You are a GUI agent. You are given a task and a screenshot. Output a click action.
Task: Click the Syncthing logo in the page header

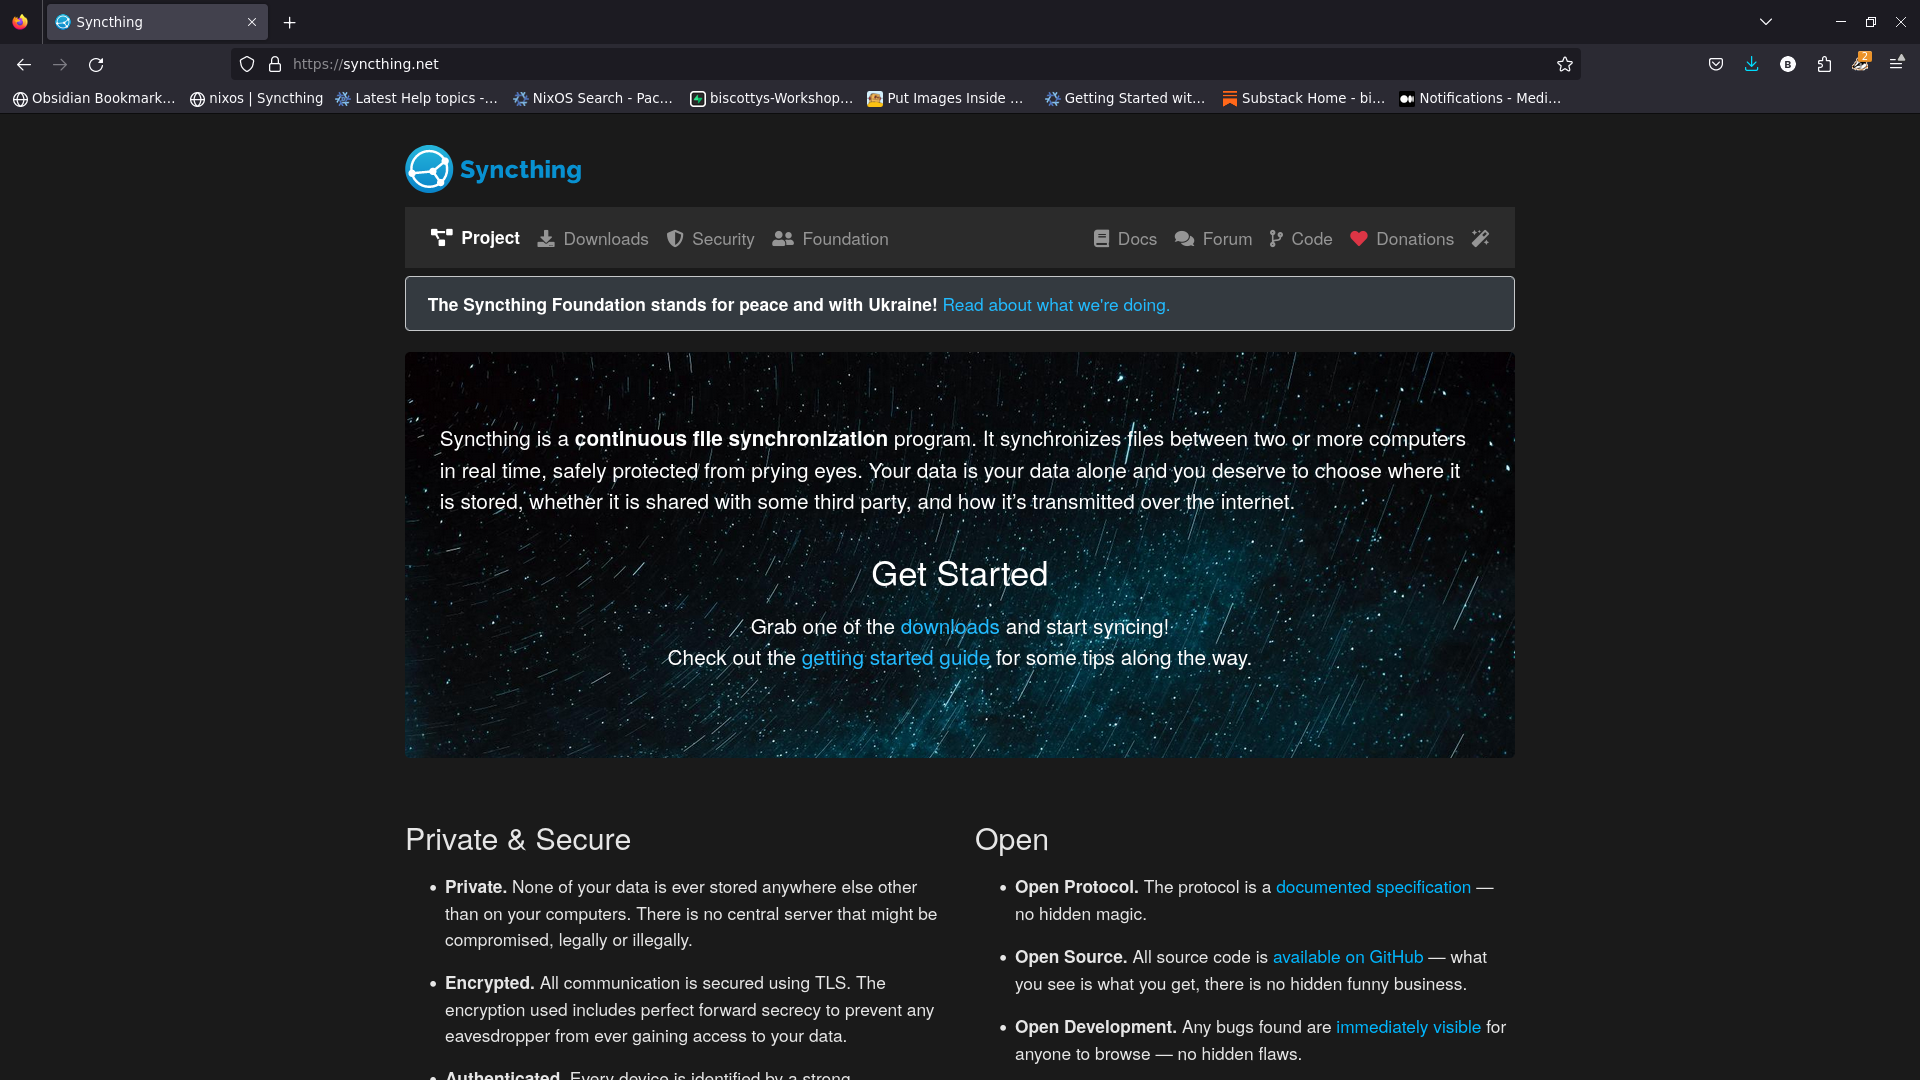[494, 169]
